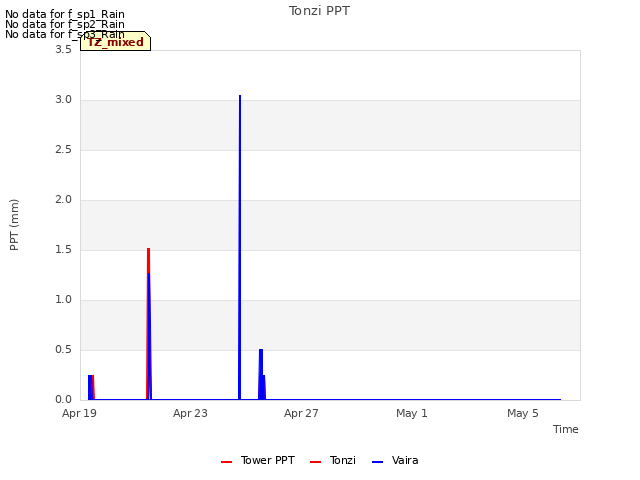Click the 3.0 y-axis tick label

64,100
